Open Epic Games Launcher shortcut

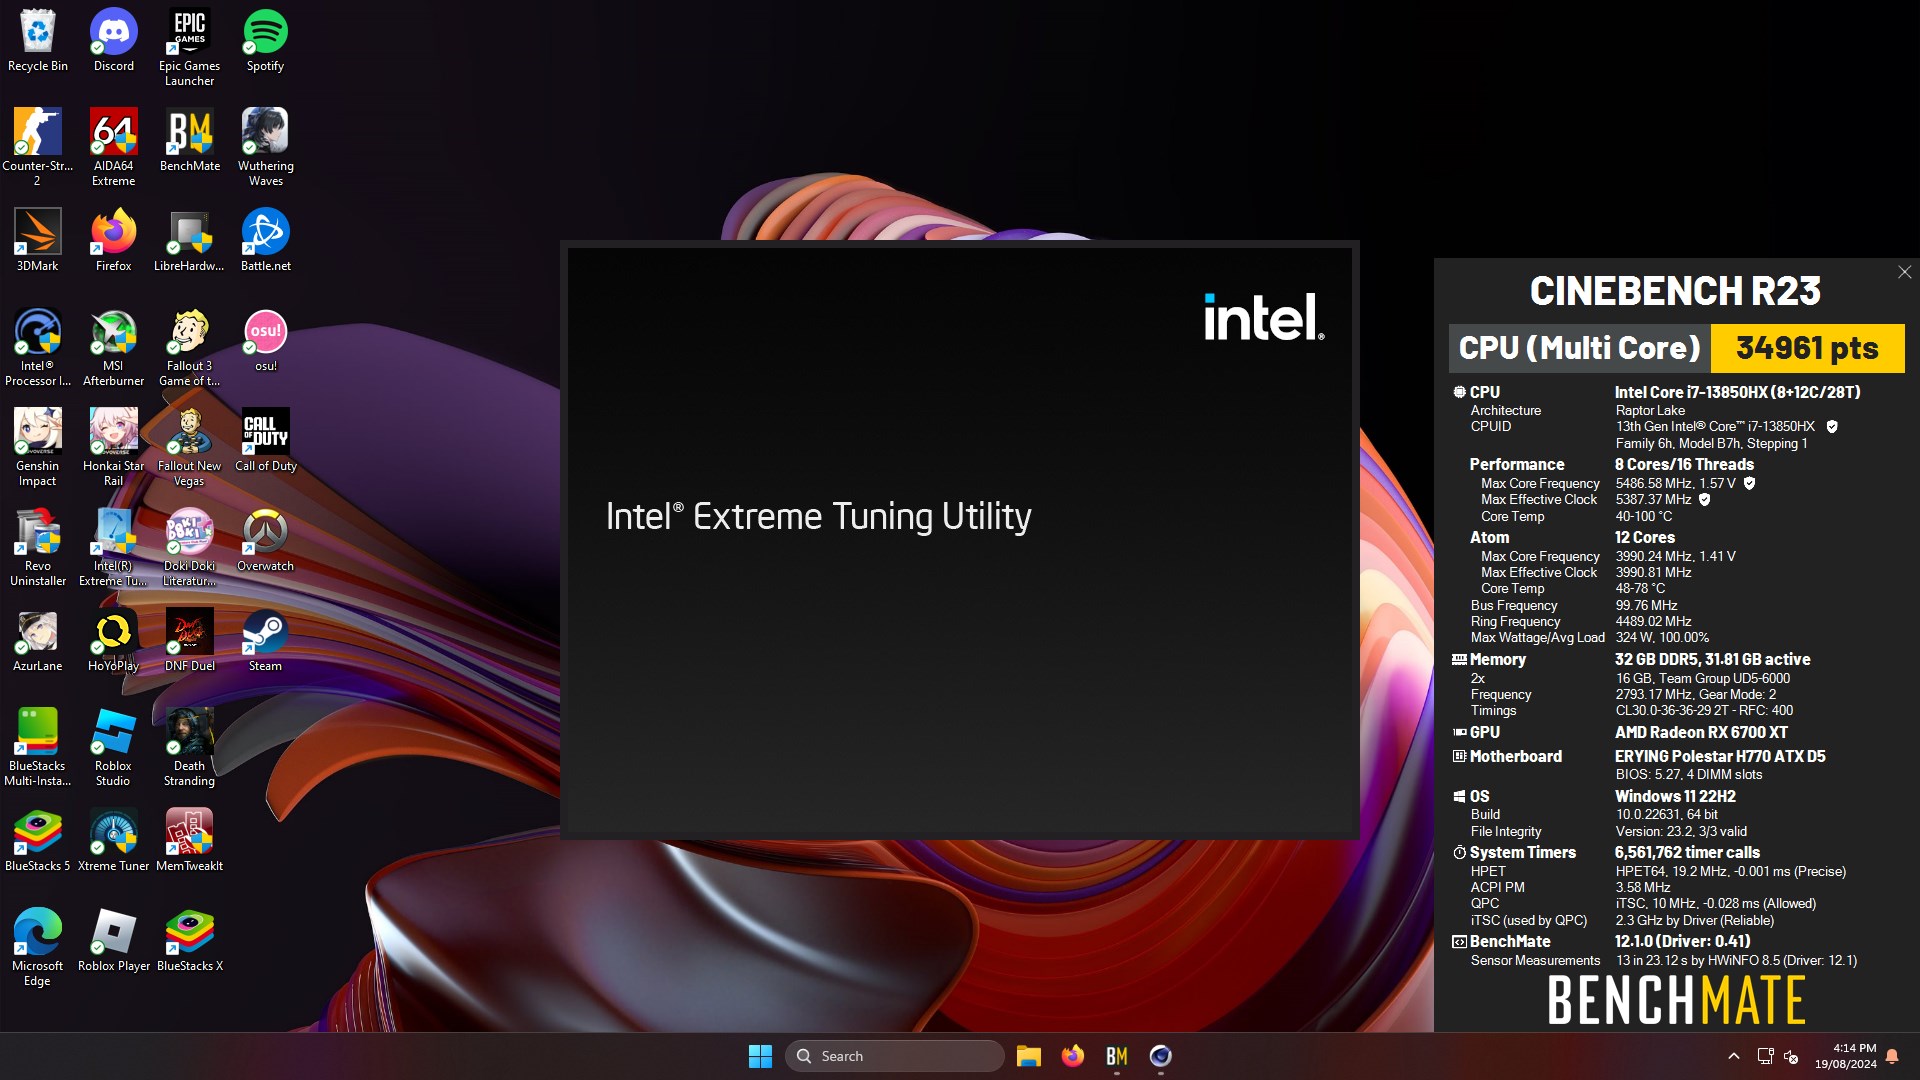click(190, 48)
